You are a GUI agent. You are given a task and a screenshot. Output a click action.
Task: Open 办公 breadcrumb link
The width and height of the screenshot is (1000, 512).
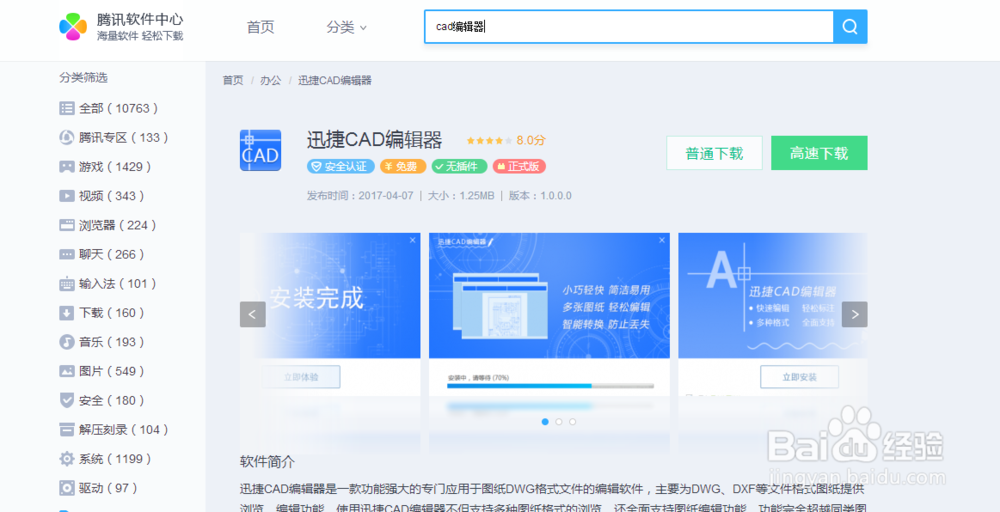[270, 80]
